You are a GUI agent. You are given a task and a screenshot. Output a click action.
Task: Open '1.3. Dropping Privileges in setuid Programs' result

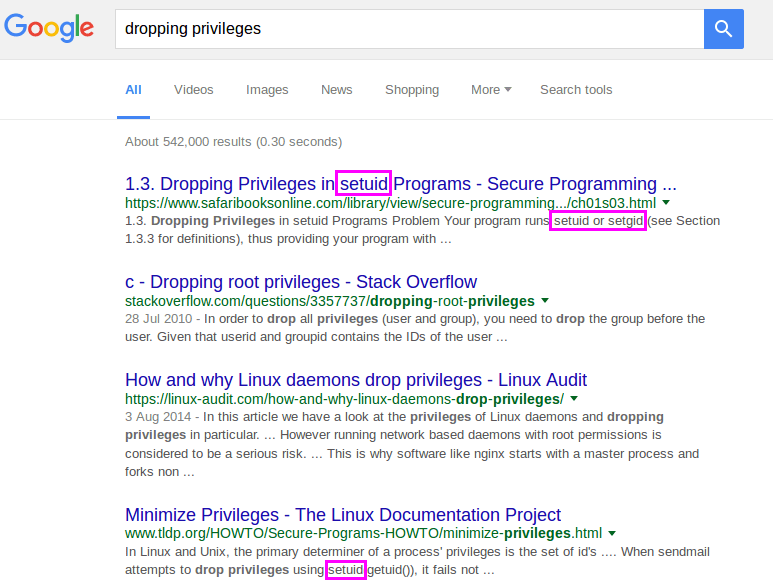point(400,184)
